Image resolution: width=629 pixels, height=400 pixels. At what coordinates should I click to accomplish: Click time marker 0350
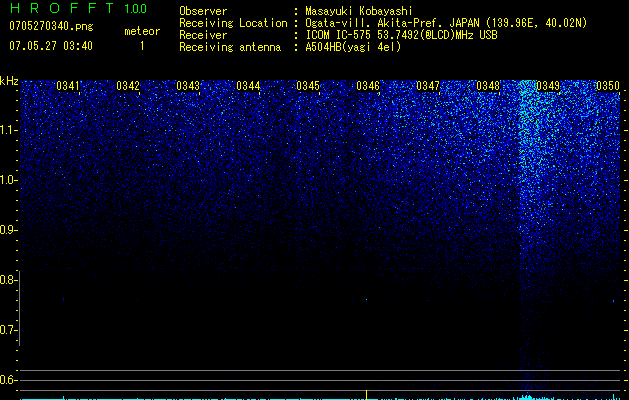coord(608,86)
